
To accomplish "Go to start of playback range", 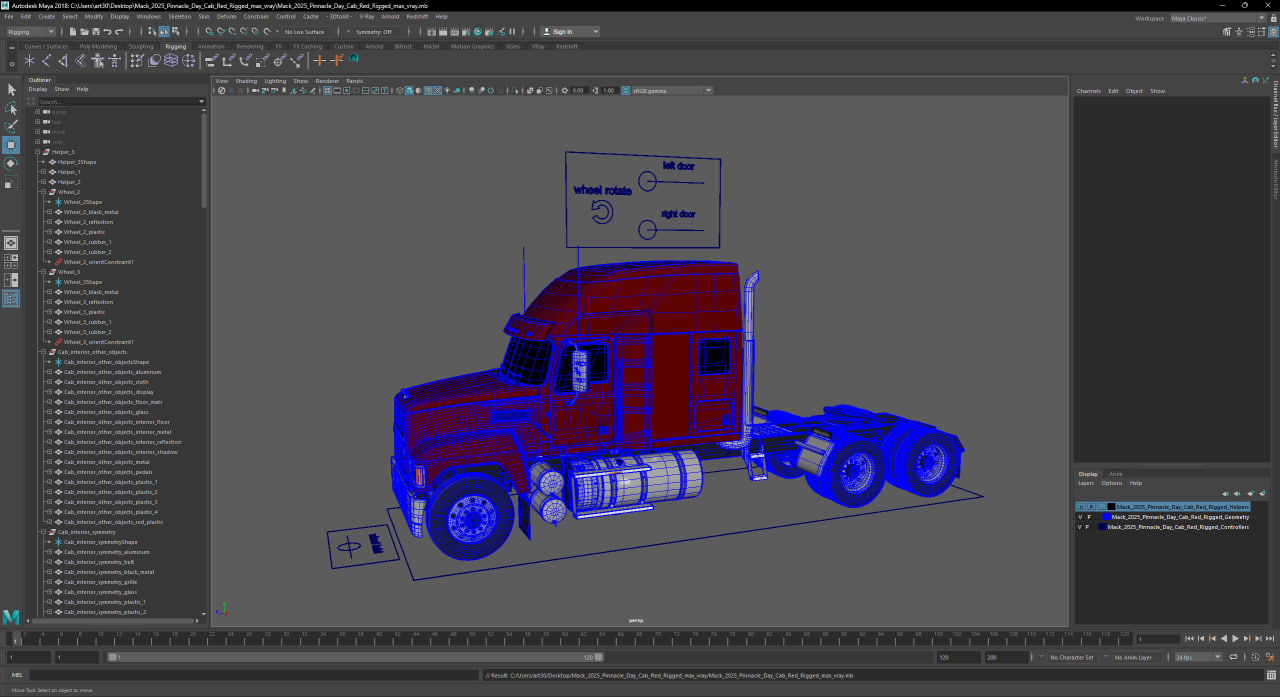I will pyautogui.click(x=1189, y=639).
